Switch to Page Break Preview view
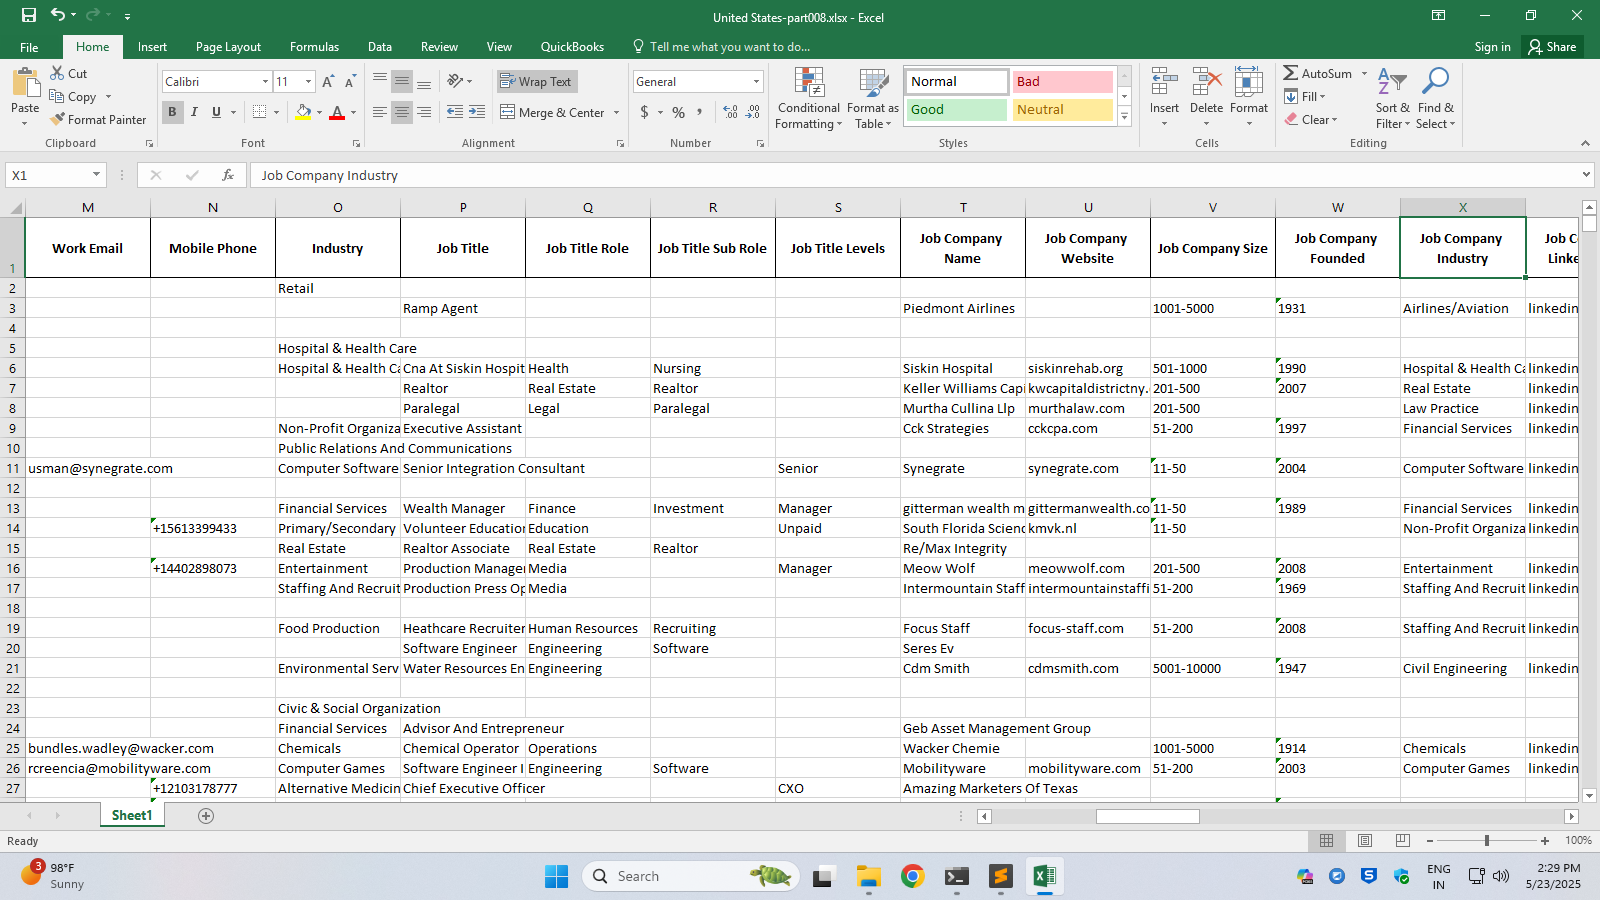Viewport: 1600px width, 900px height. pos(1403,841)
